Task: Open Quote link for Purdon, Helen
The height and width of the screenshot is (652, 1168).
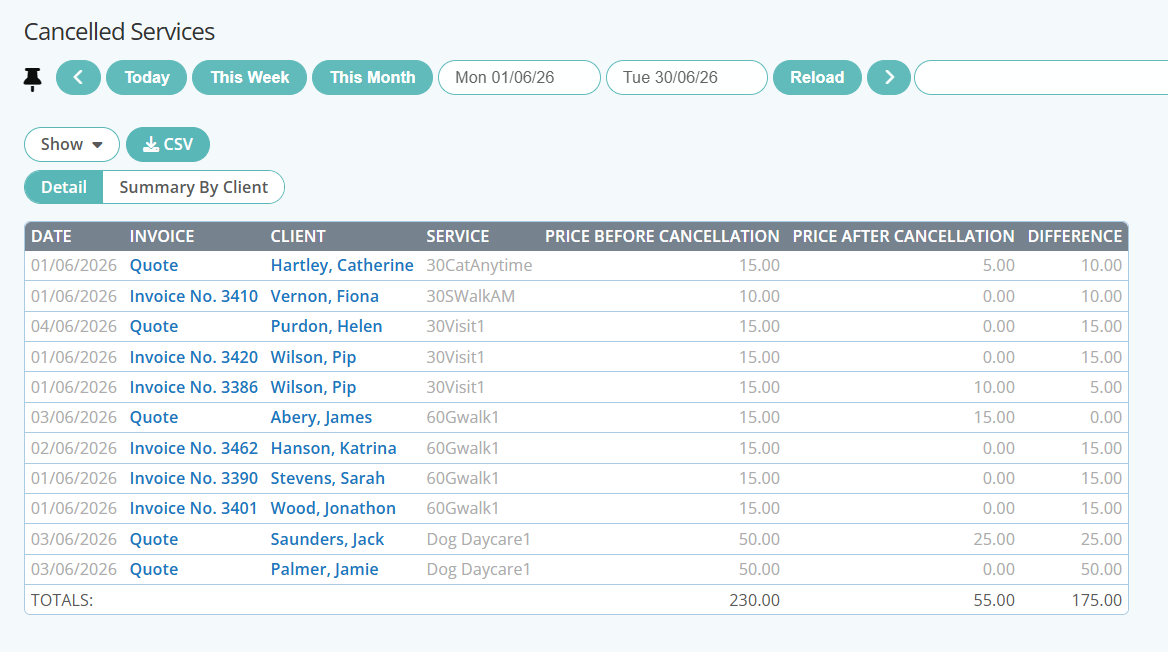Action: click(154, 326)
